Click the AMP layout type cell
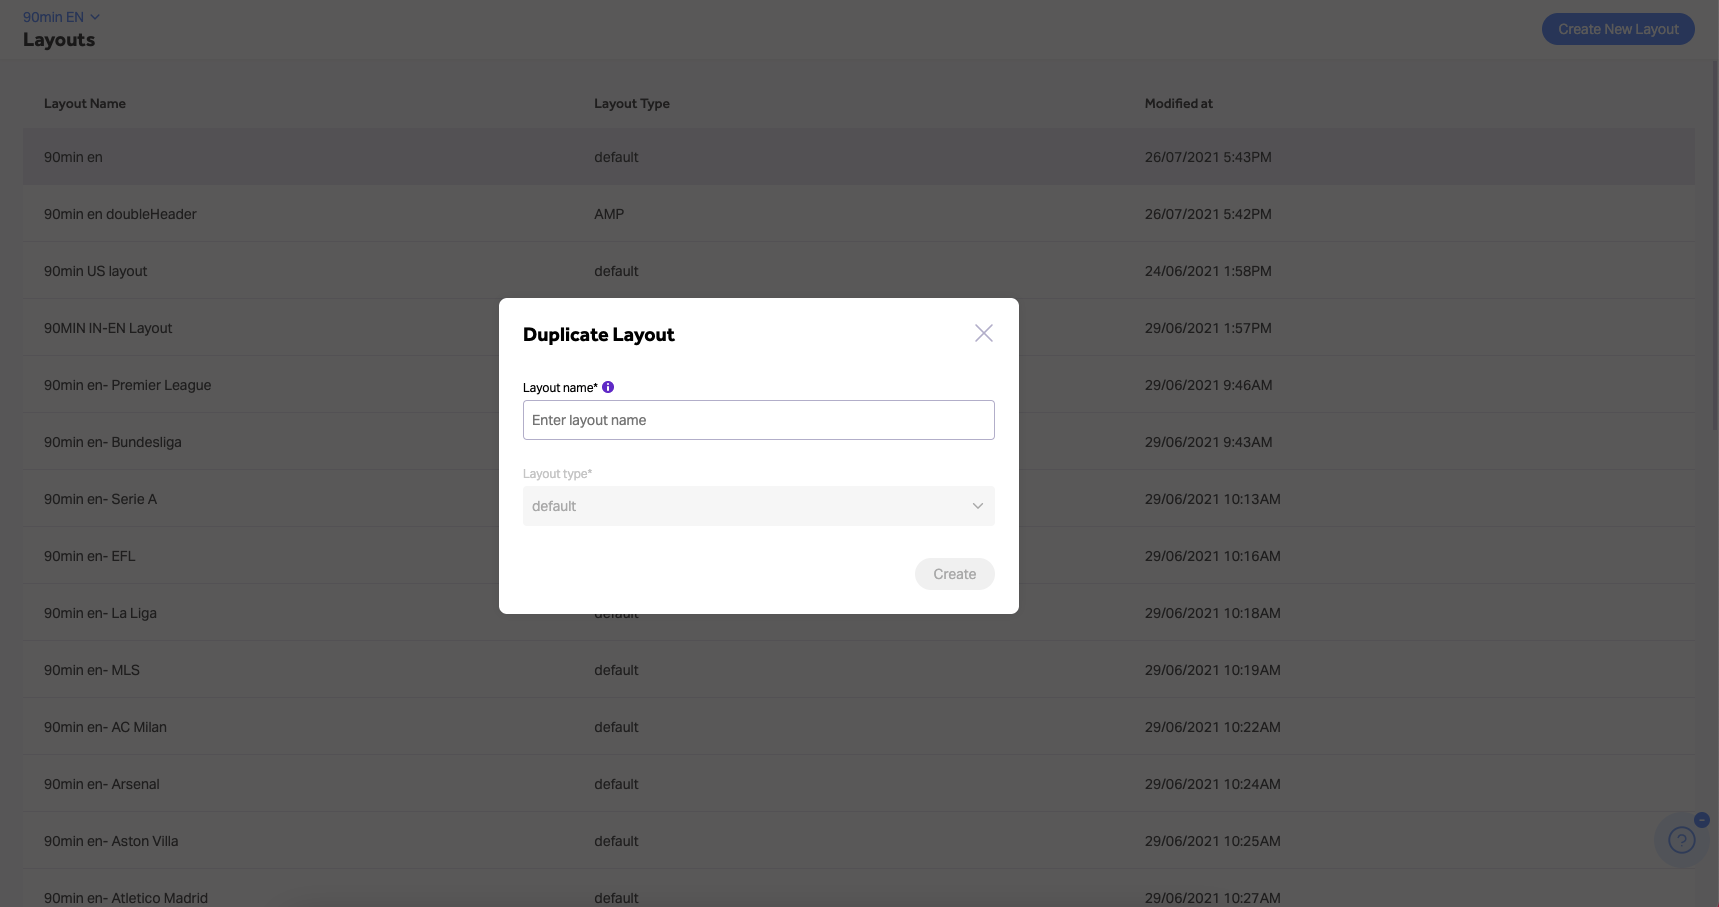The image size is (1719, 907). click(609, 214)
